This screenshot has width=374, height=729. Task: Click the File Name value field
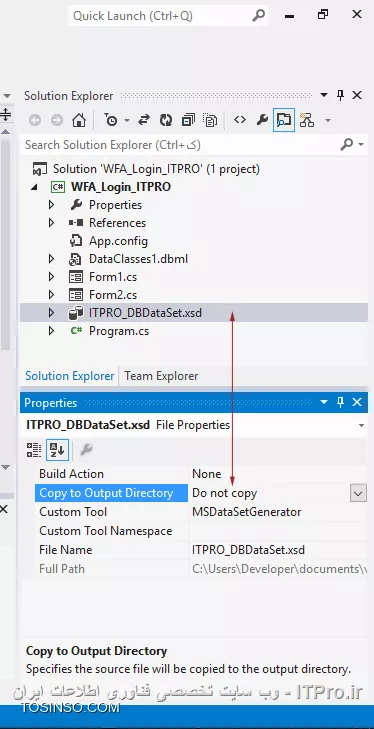278,550
